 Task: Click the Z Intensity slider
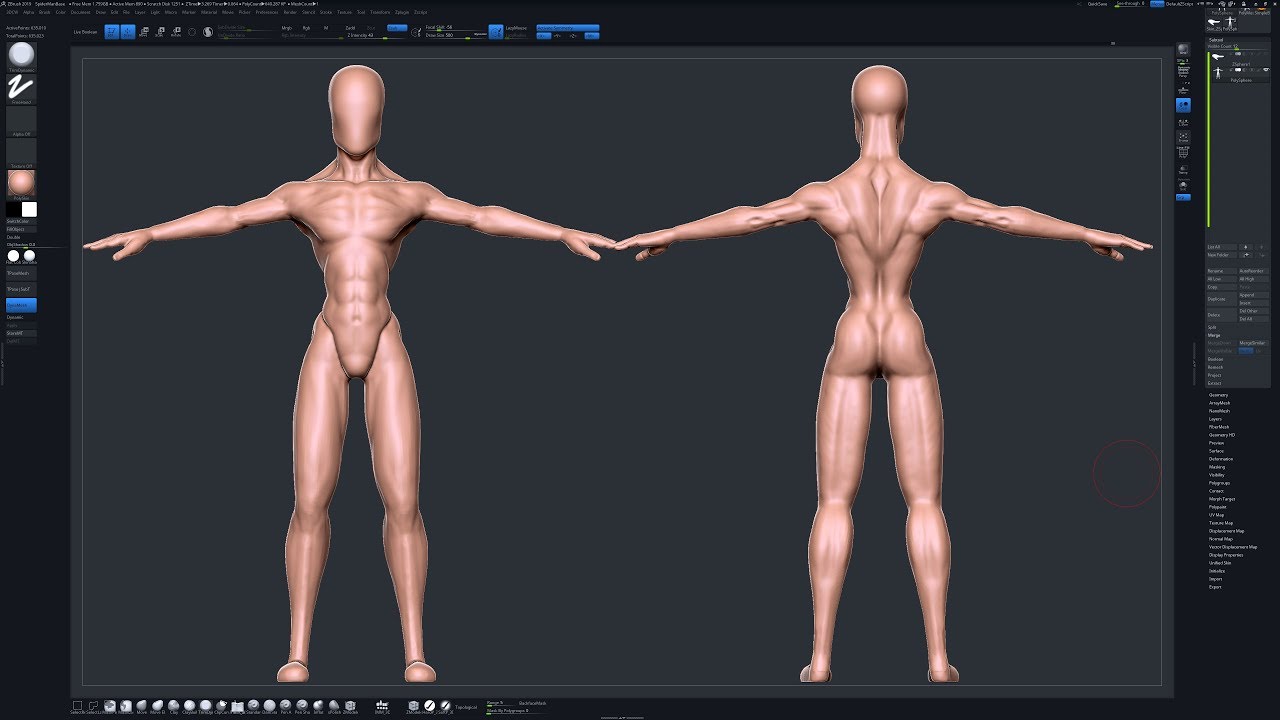[x=377, y=35]
